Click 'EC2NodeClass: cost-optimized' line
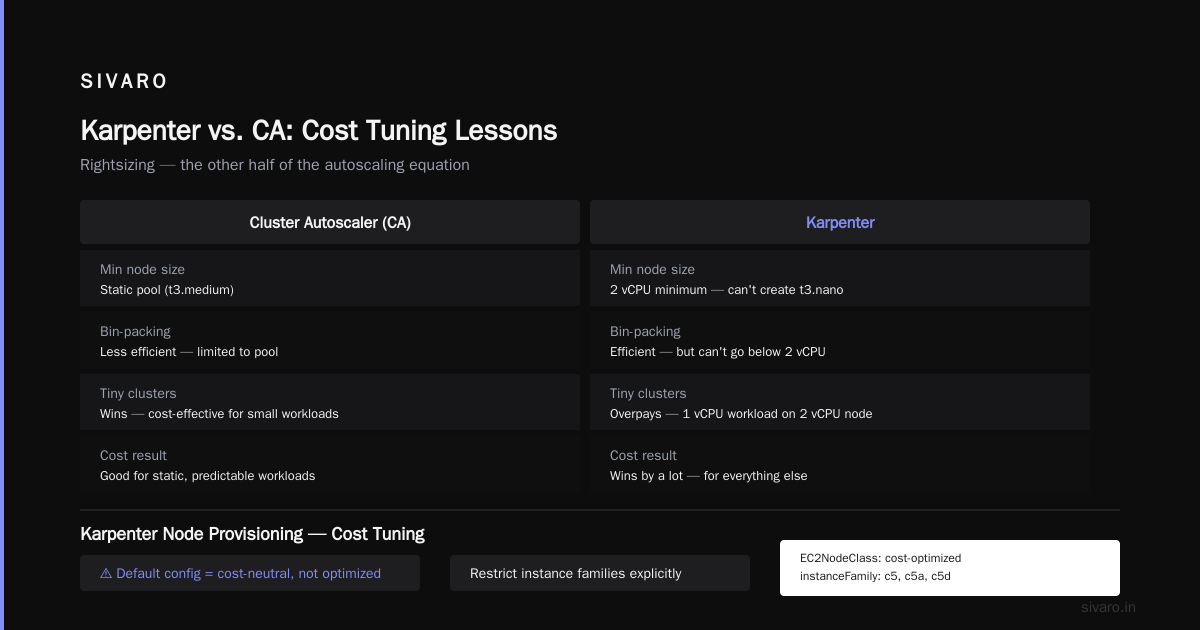Screen dimensions: 1200x630 (880, 558)
